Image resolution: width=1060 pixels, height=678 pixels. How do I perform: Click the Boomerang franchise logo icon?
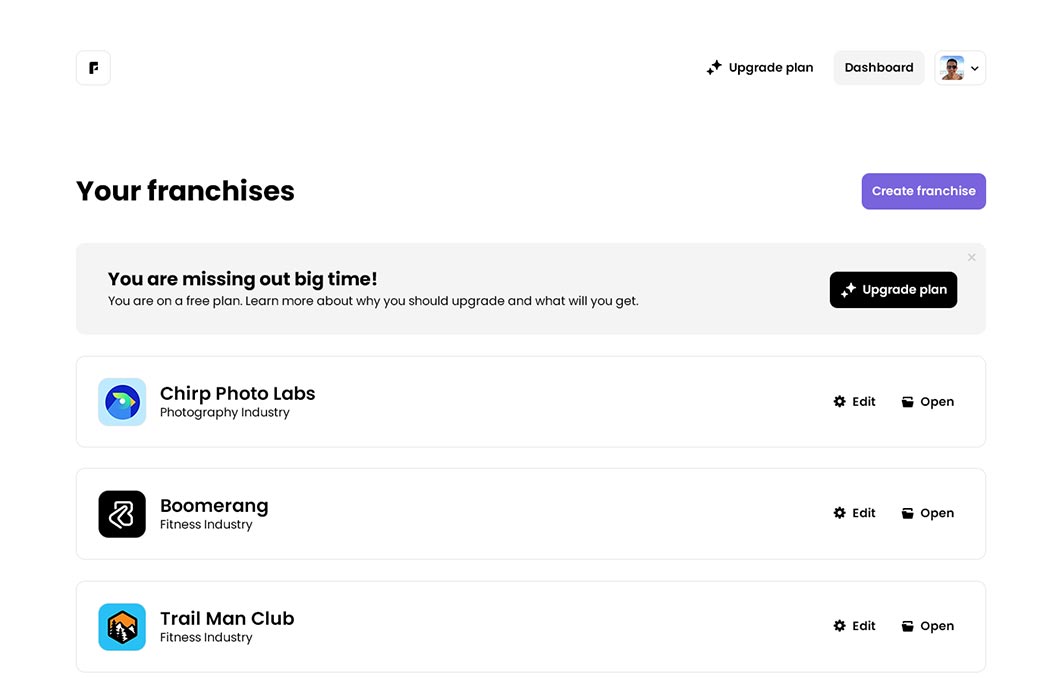[x=122, y=514]
